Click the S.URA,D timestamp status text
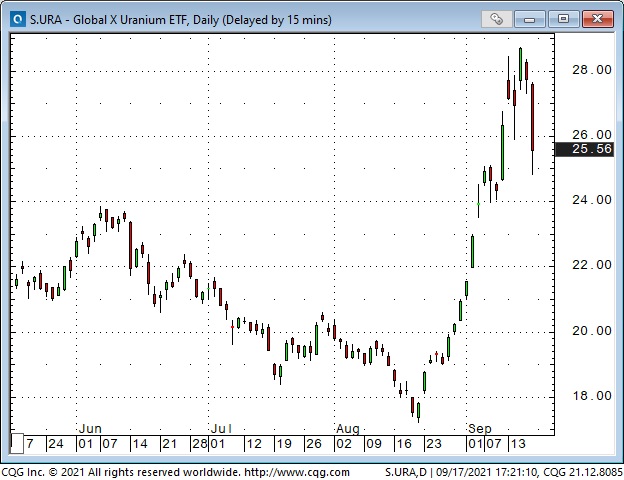Screen dimensions: 624x480 coord(503,472)
